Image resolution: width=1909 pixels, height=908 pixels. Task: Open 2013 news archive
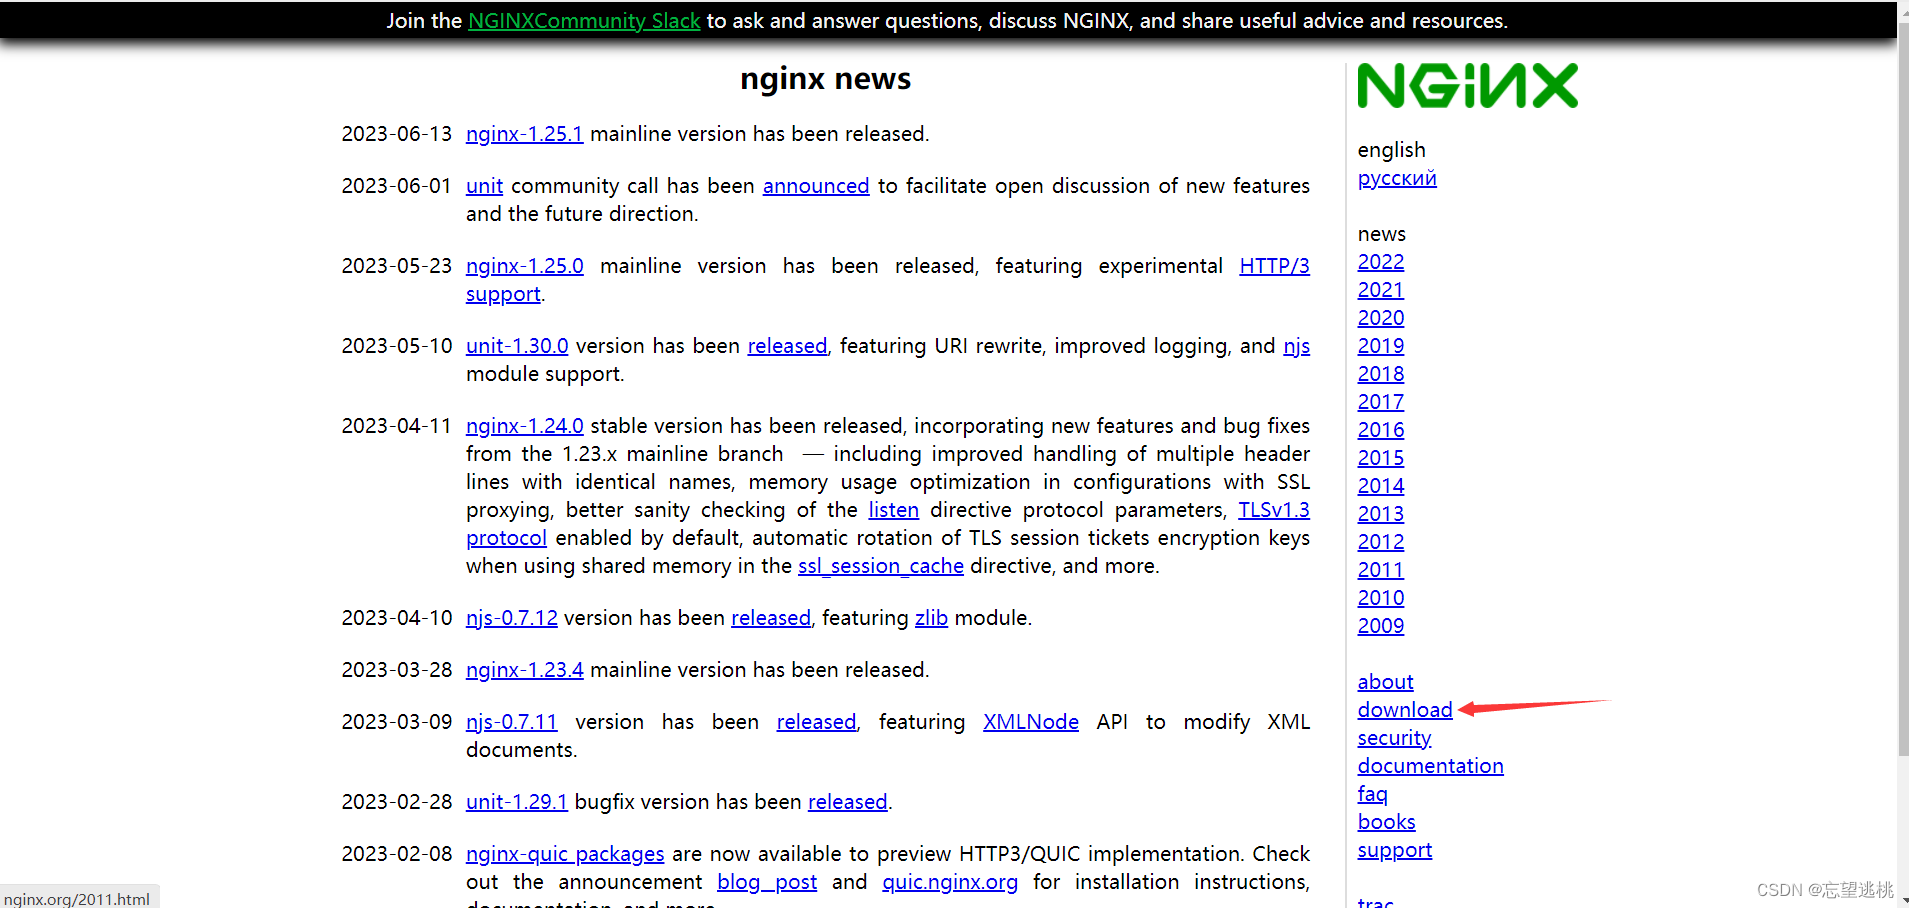point(1381,514)
